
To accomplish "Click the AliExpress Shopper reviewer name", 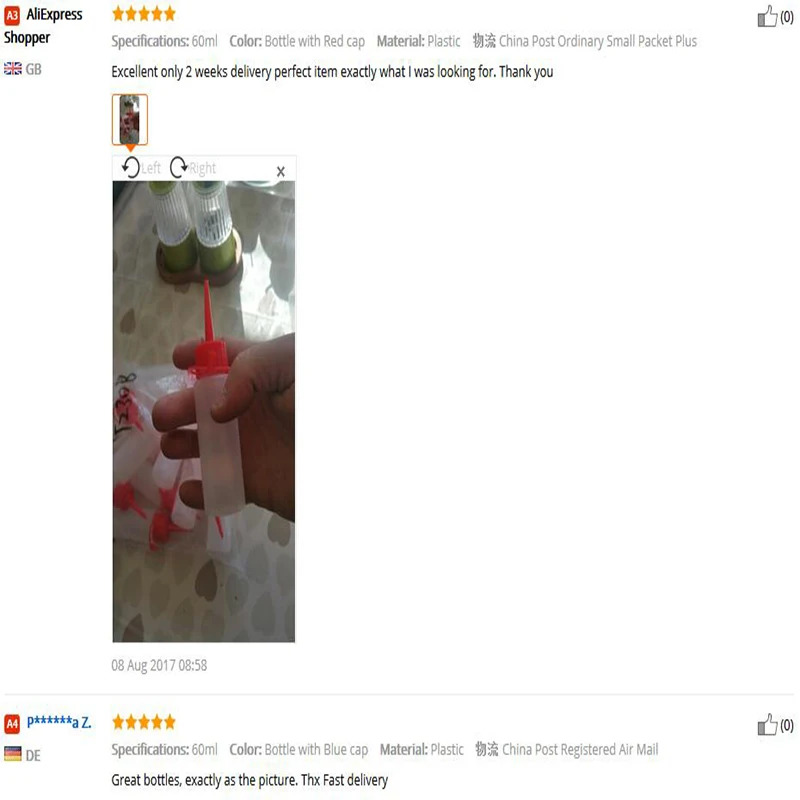I will (43, 26).
